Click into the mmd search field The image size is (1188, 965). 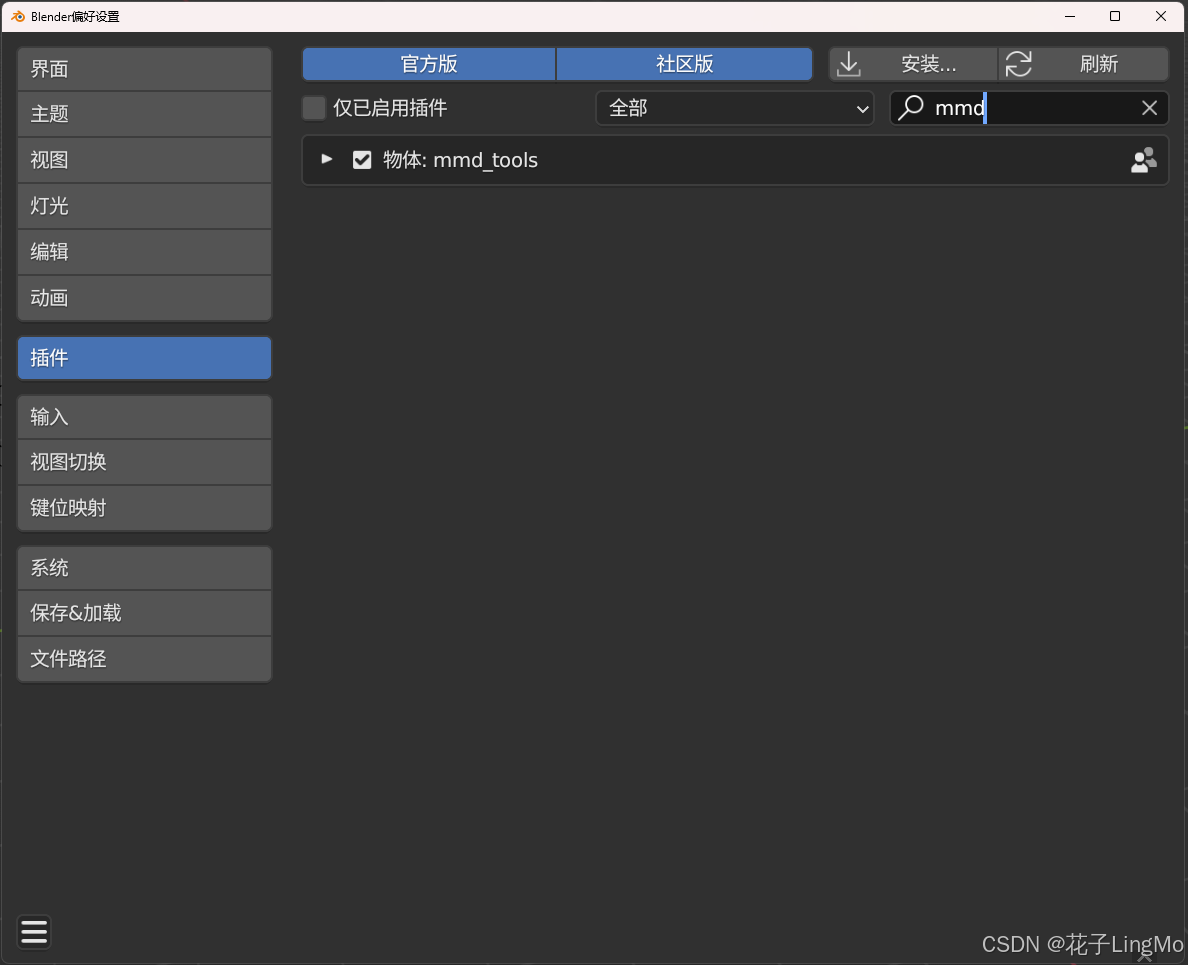pos(1030,108)
